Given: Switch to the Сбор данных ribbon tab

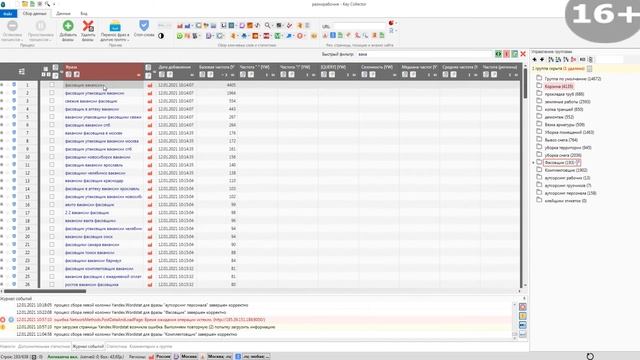Looking at the screenshot, I should click(34, 13).
